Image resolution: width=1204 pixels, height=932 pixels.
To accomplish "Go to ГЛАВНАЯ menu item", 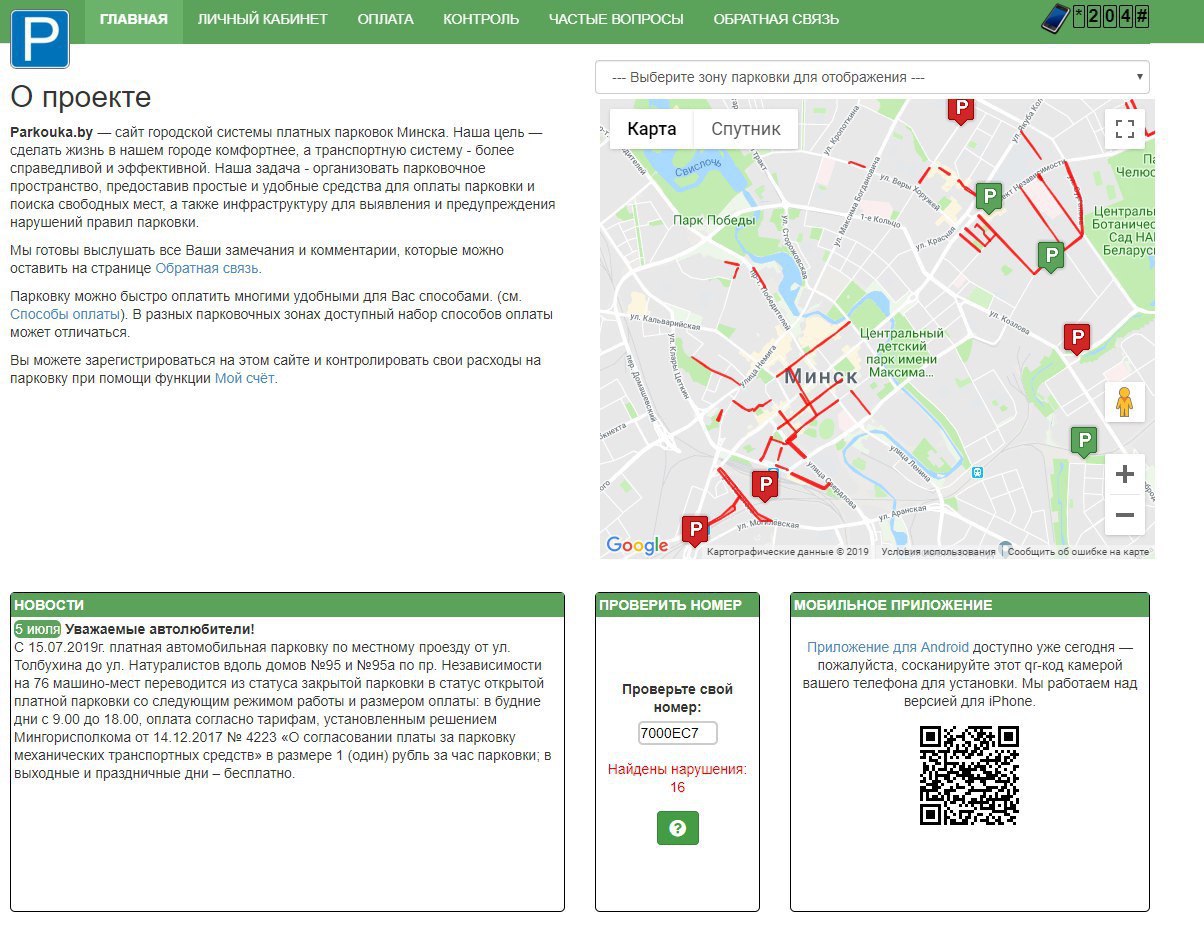I will click(x=134, y=19).
